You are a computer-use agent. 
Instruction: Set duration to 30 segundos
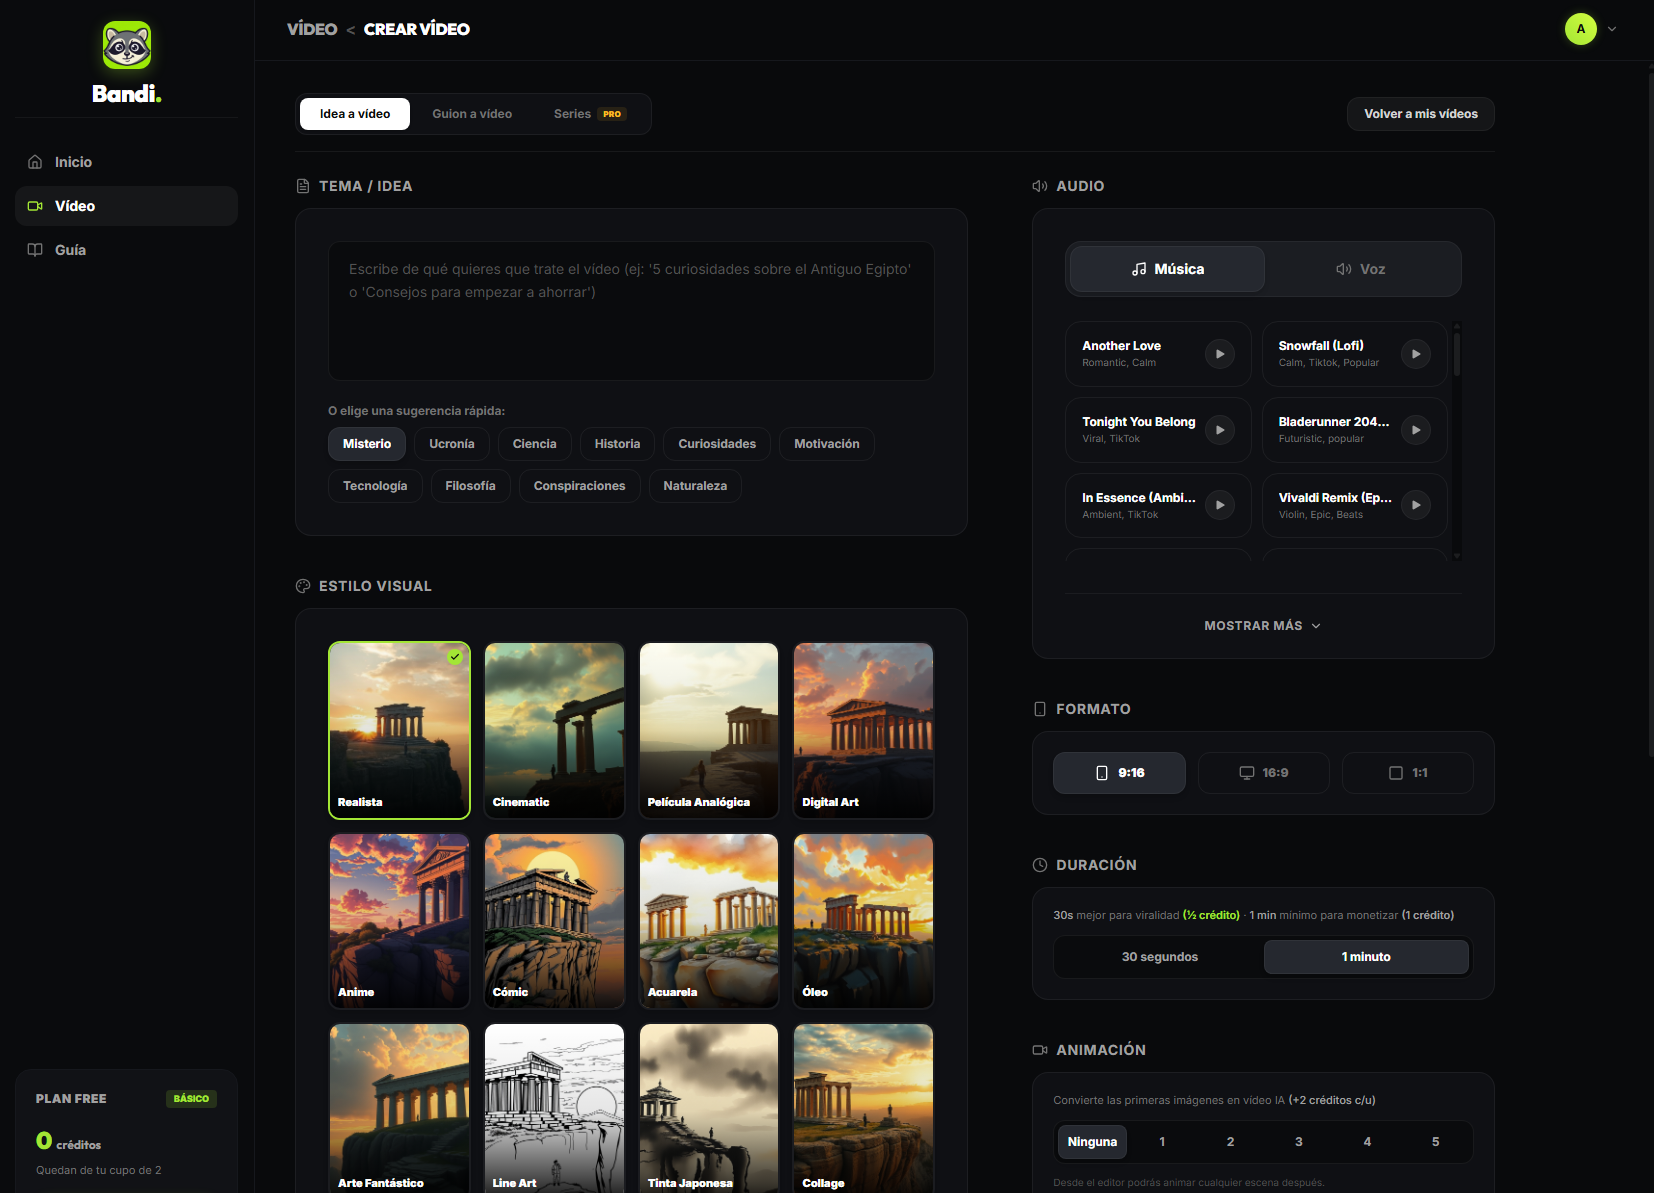[1160, 957]
